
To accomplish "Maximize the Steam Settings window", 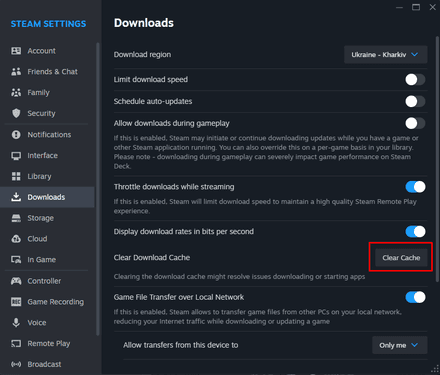I will click(416, 7).
